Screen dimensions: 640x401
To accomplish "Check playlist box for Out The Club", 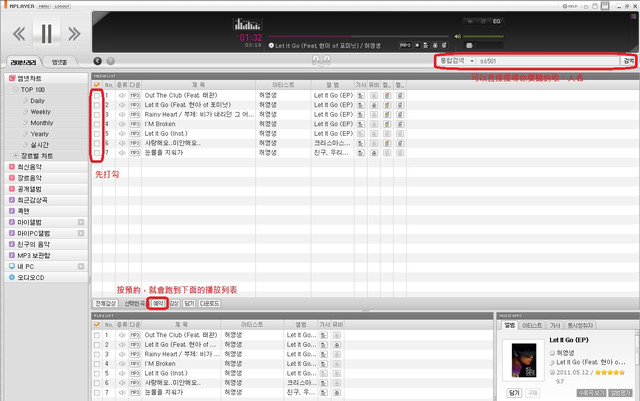I will (x=97, y=335).
